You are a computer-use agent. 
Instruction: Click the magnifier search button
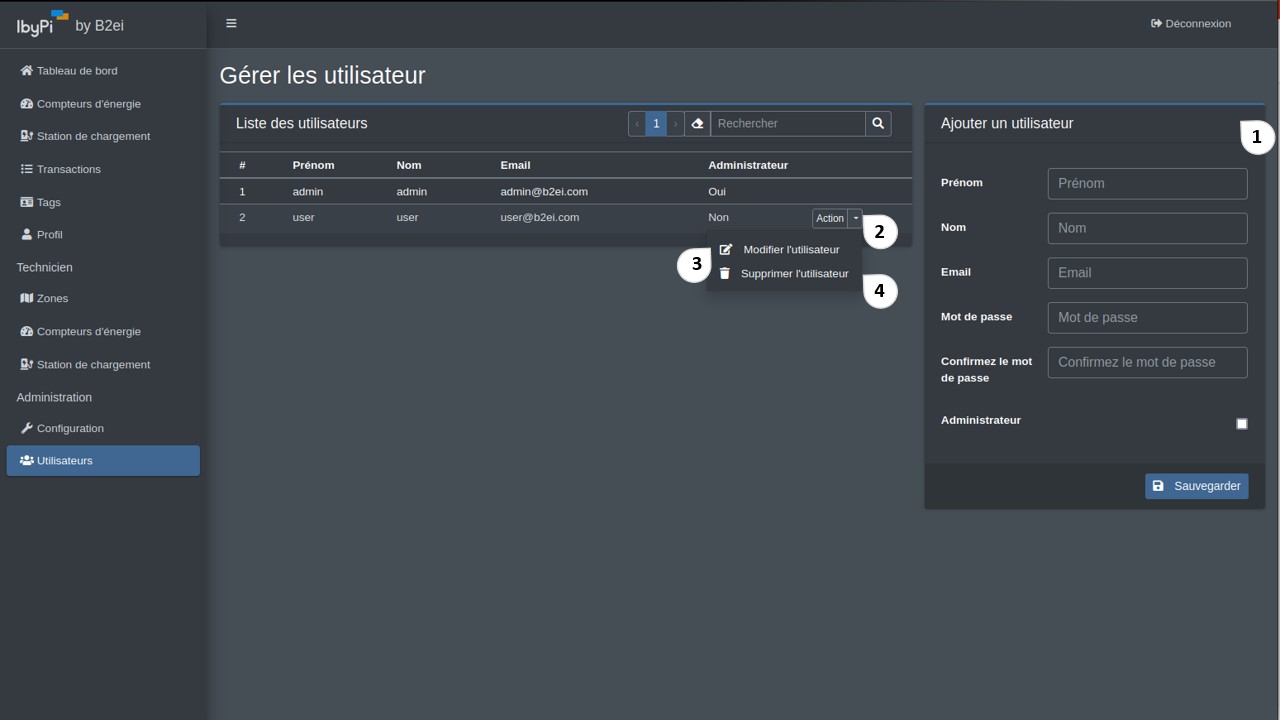pos(878,123)
